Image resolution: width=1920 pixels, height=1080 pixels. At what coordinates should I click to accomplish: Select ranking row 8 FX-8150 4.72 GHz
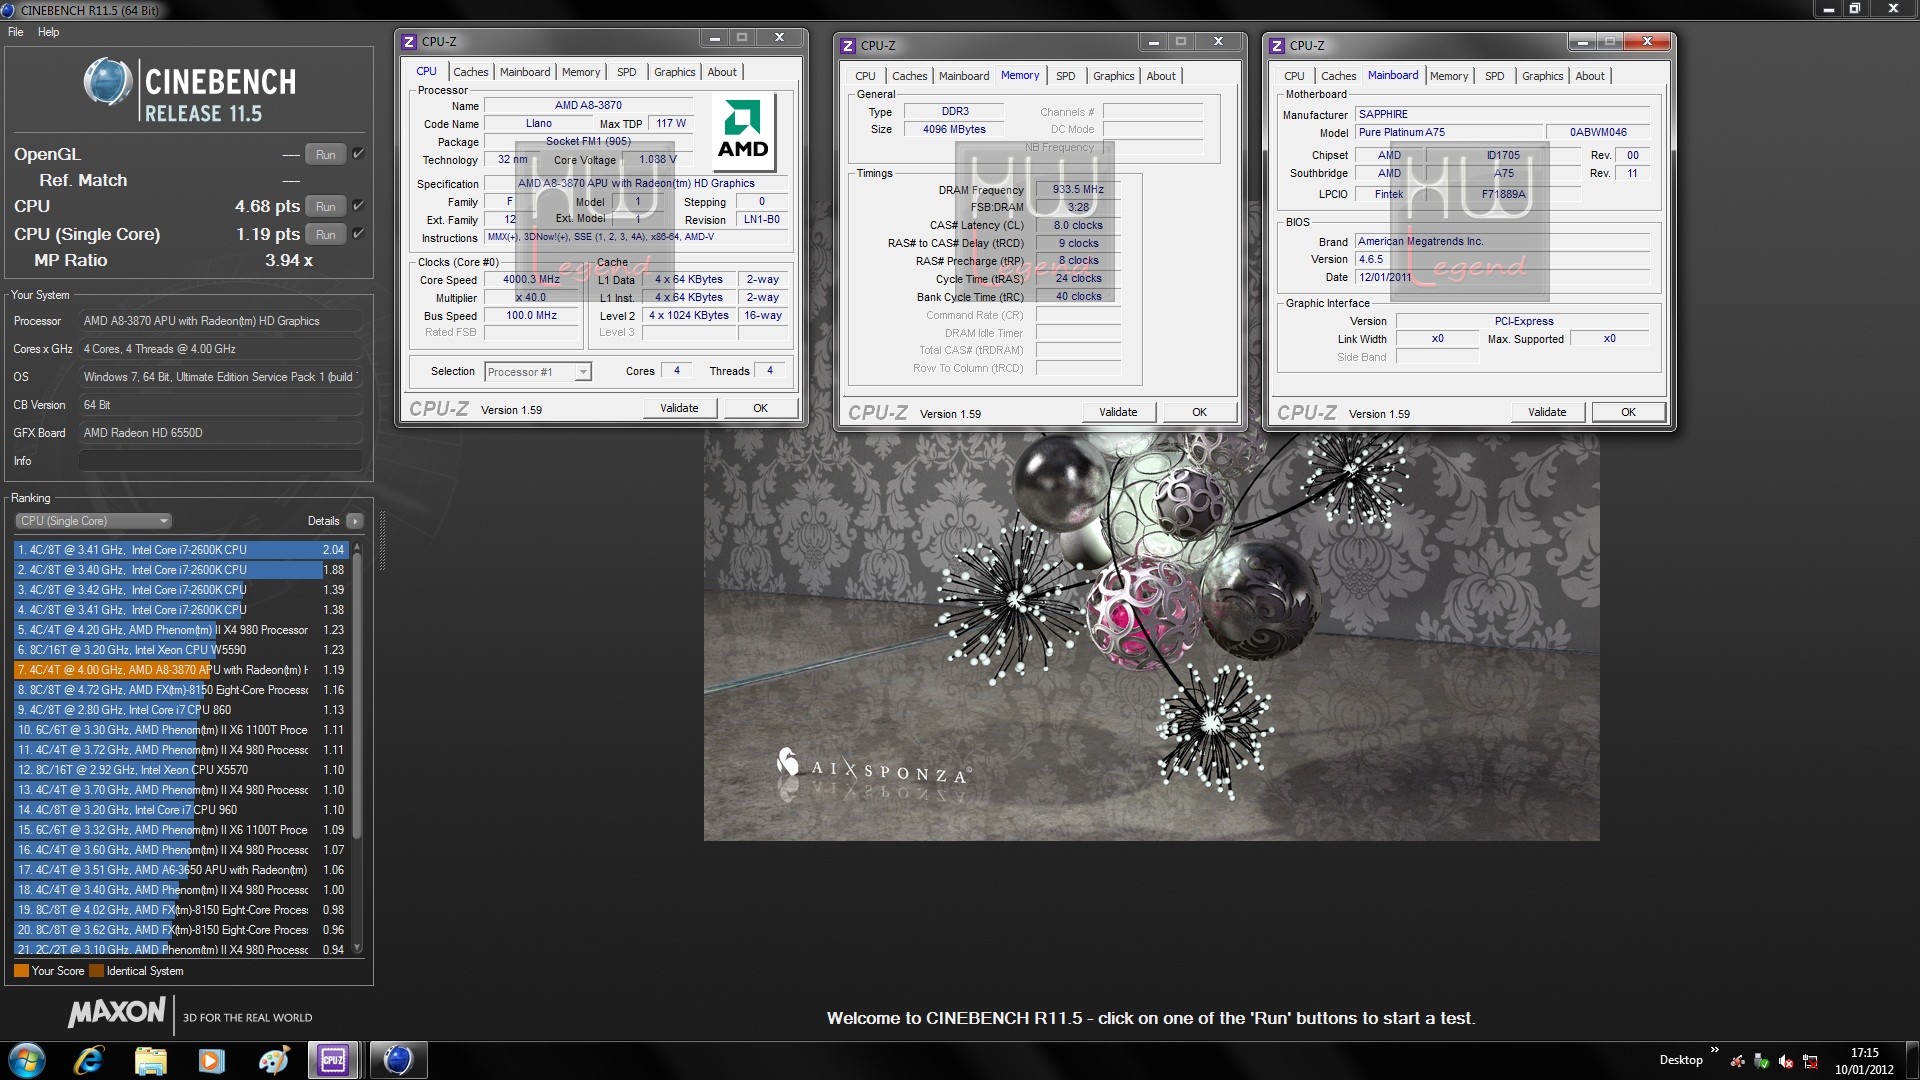pos(180,690)
